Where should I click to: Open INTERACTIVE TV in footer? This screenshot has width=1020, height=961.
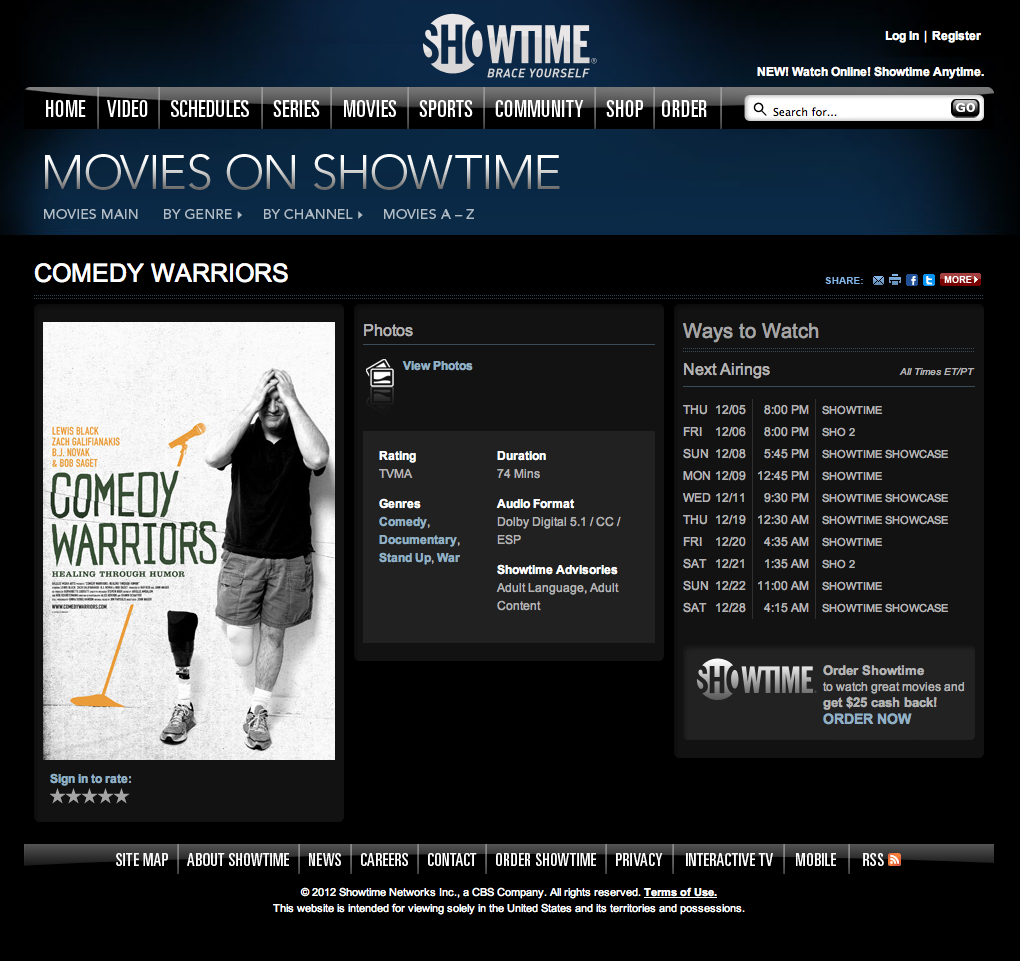729,859
